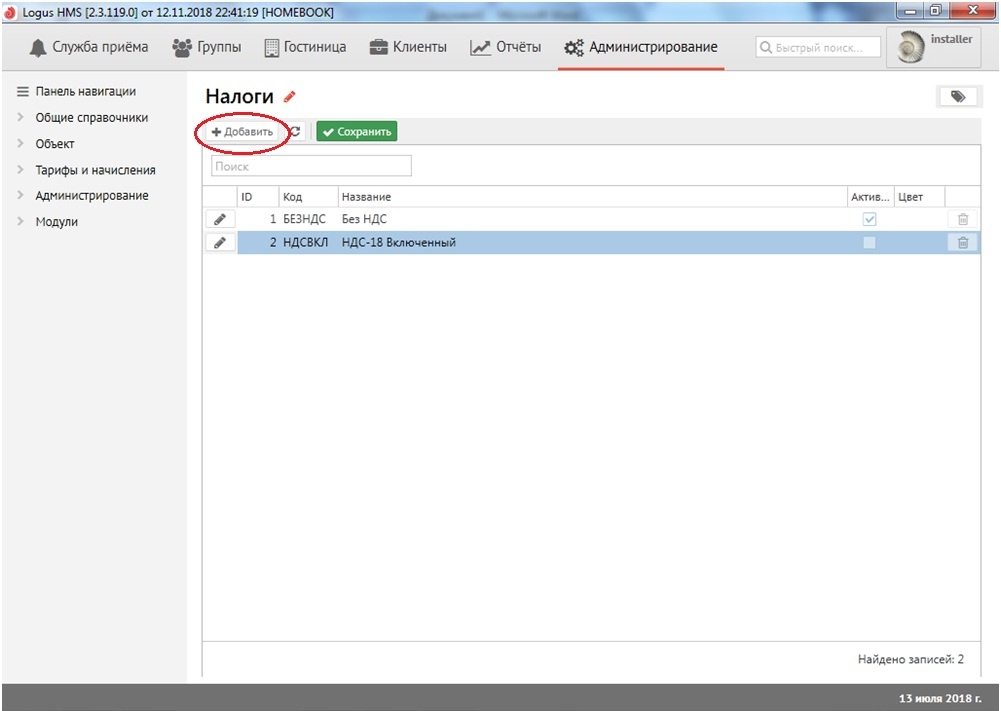The height and width of the screenshot is (711, 1001).
Task: Click the briefcase icon of Клиенты
Action: tap(379, 47)
